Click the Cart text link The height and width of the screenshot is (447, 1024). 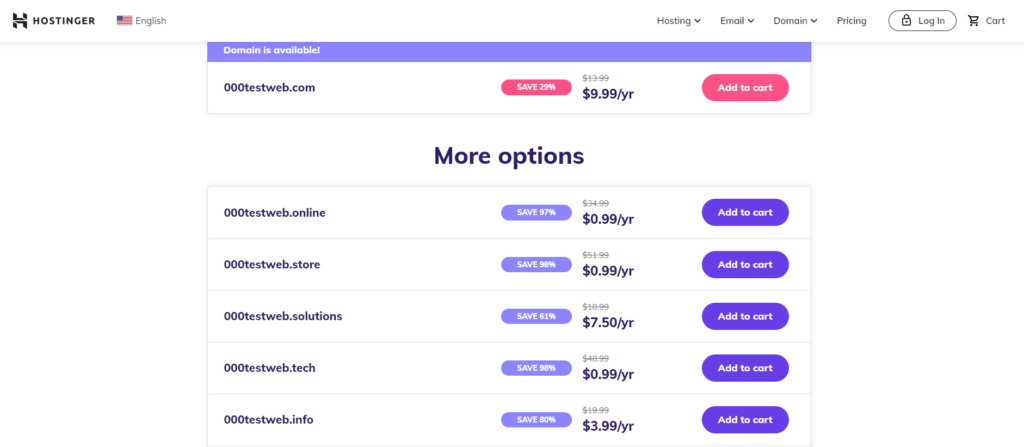pyautogui.click(x=995, y=20)
